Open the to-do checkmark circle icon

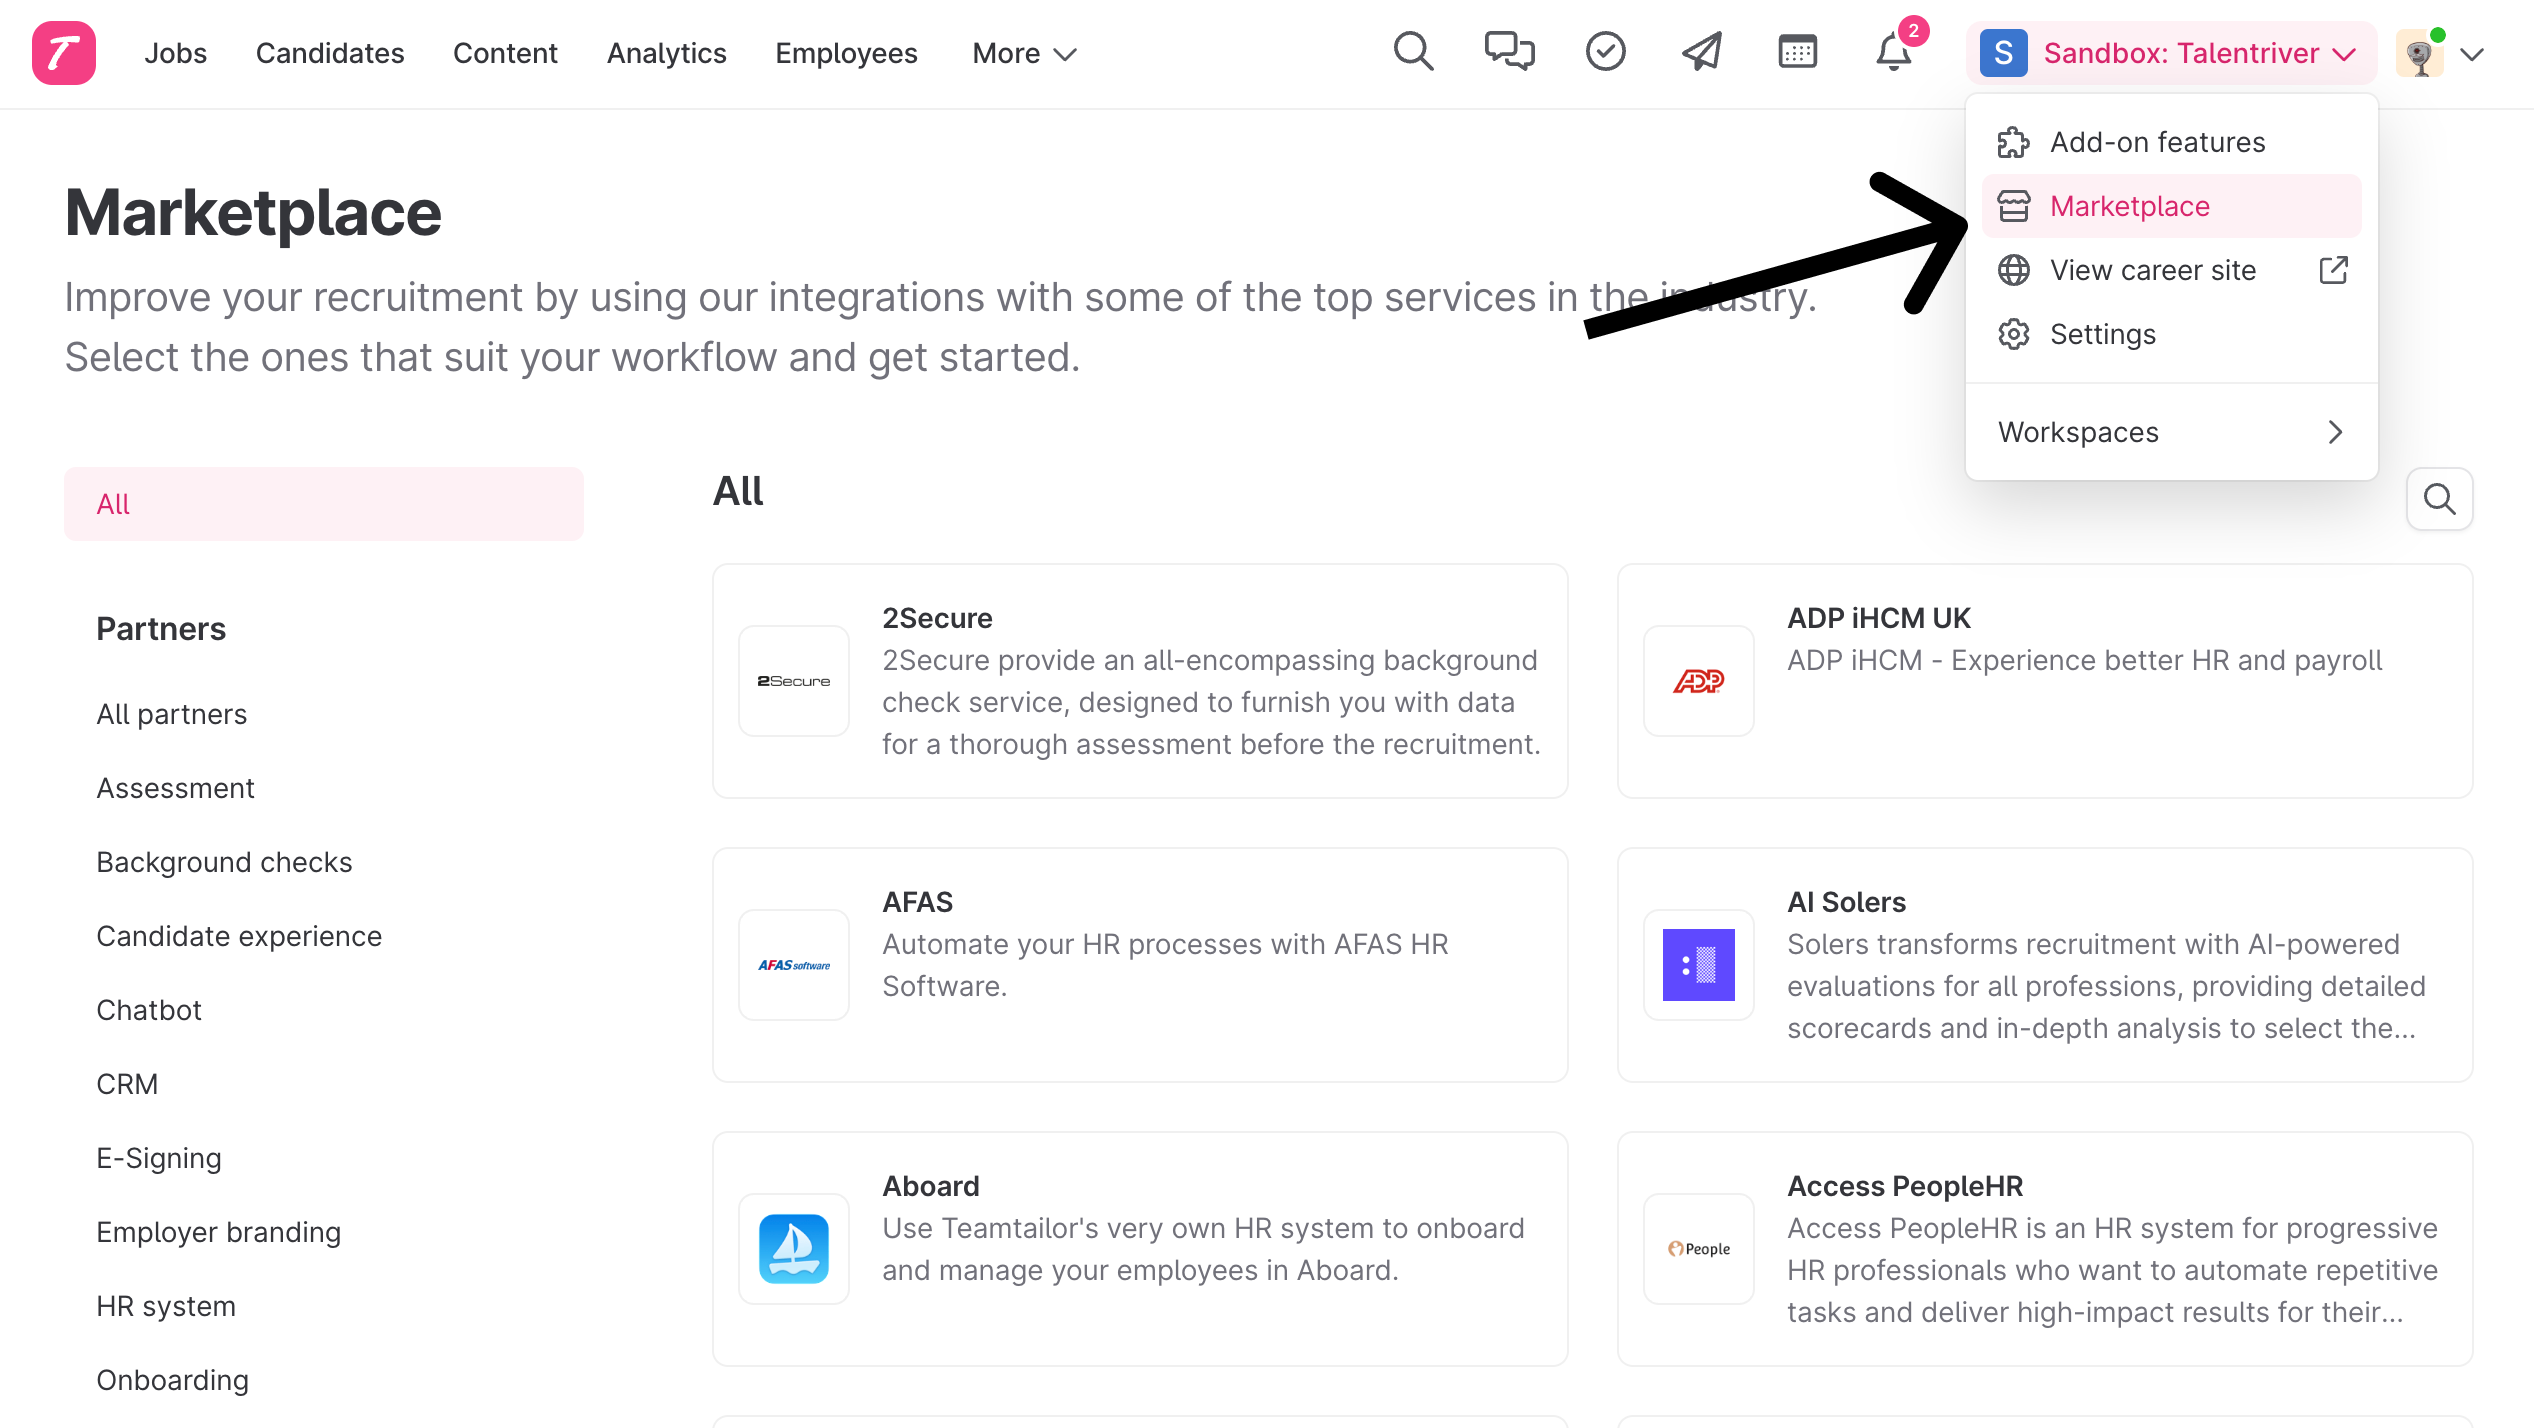click(x=1605, y=52)
